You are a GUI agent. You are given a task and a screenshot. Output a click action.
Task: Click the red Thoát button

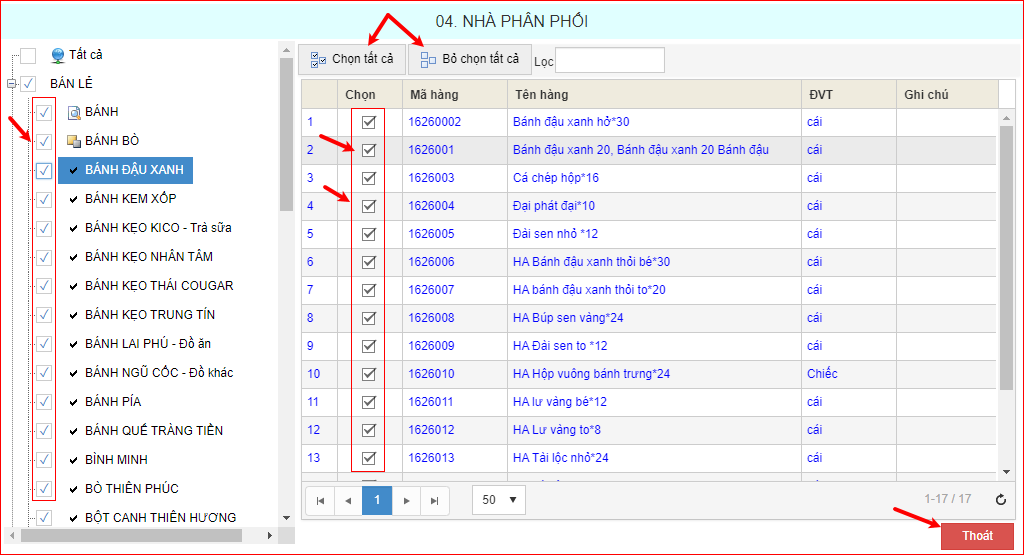(977, 536)
